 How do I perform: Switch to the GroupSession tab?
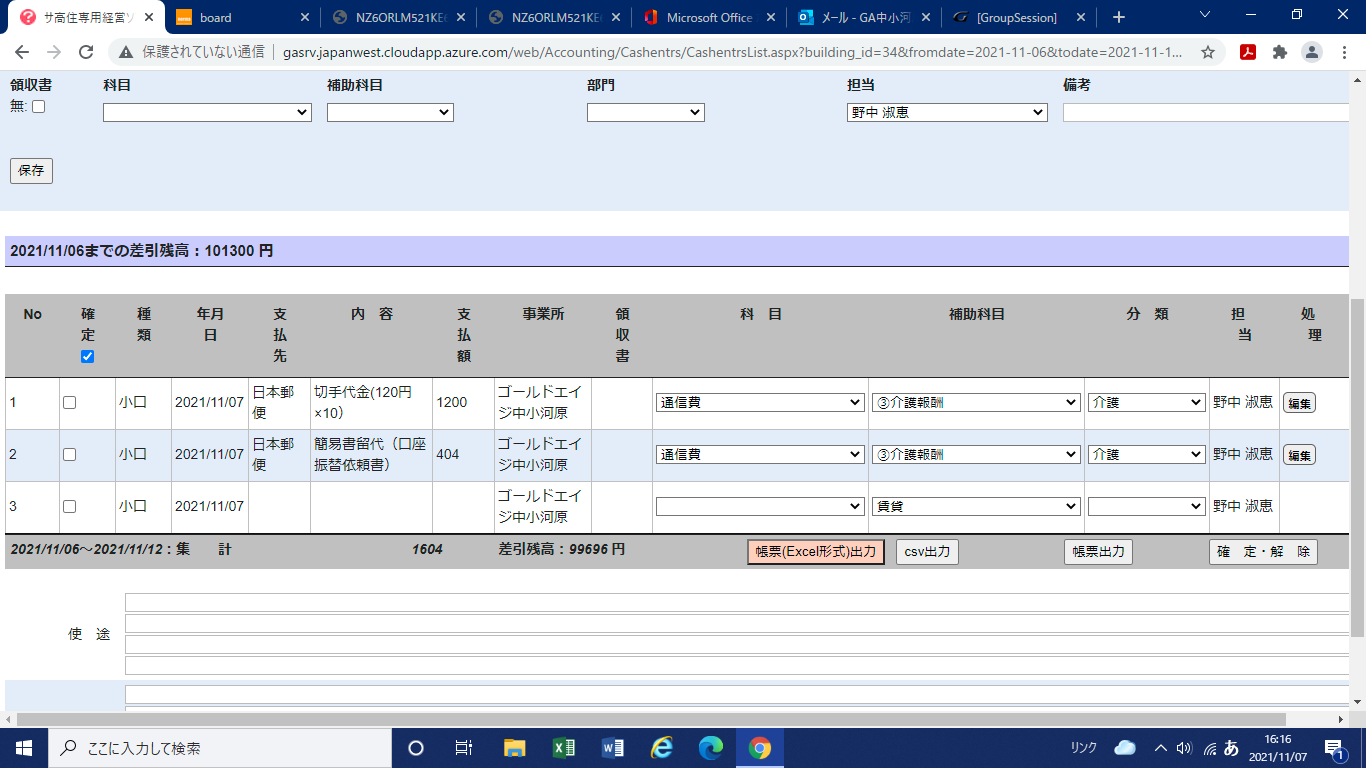pos(1016,17)
